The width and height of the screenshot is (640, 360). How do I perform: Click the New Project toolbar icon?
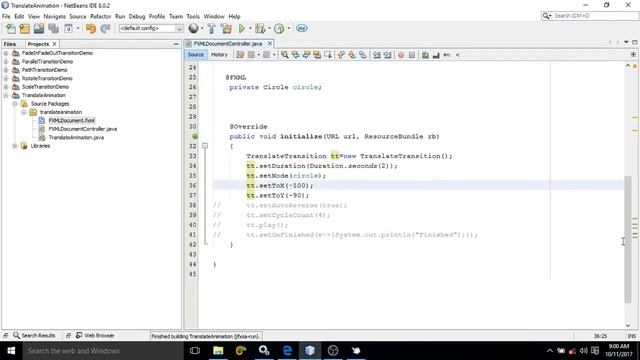coord(24,29)
